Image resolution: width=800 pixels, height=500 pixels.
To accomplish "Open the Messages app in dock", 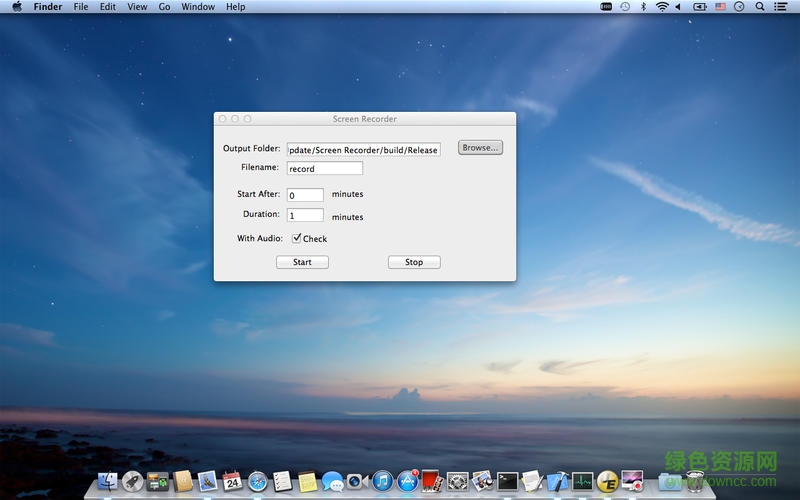I will (x=333, y=482).
